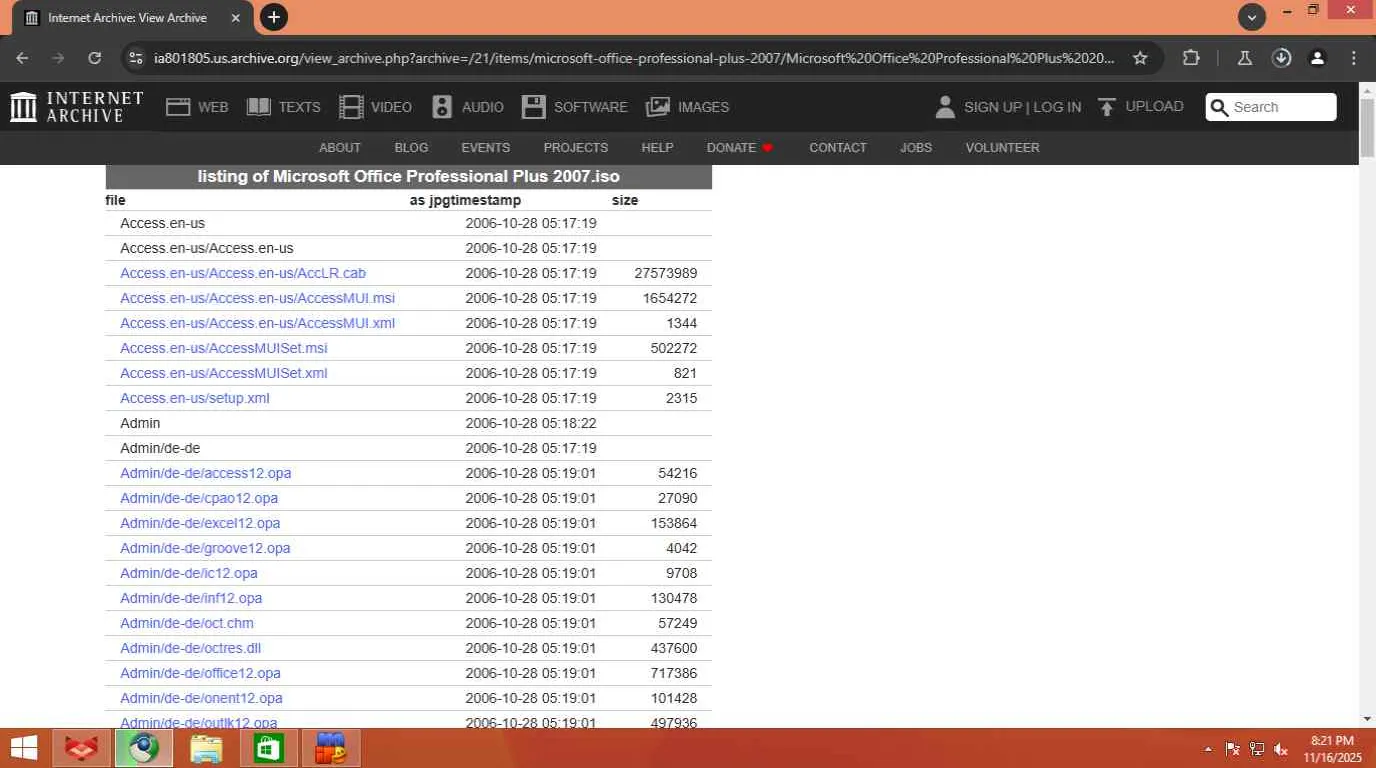Open the Software floppy disk icon
Screen dimensions: 1376x768
coord(534,107)
